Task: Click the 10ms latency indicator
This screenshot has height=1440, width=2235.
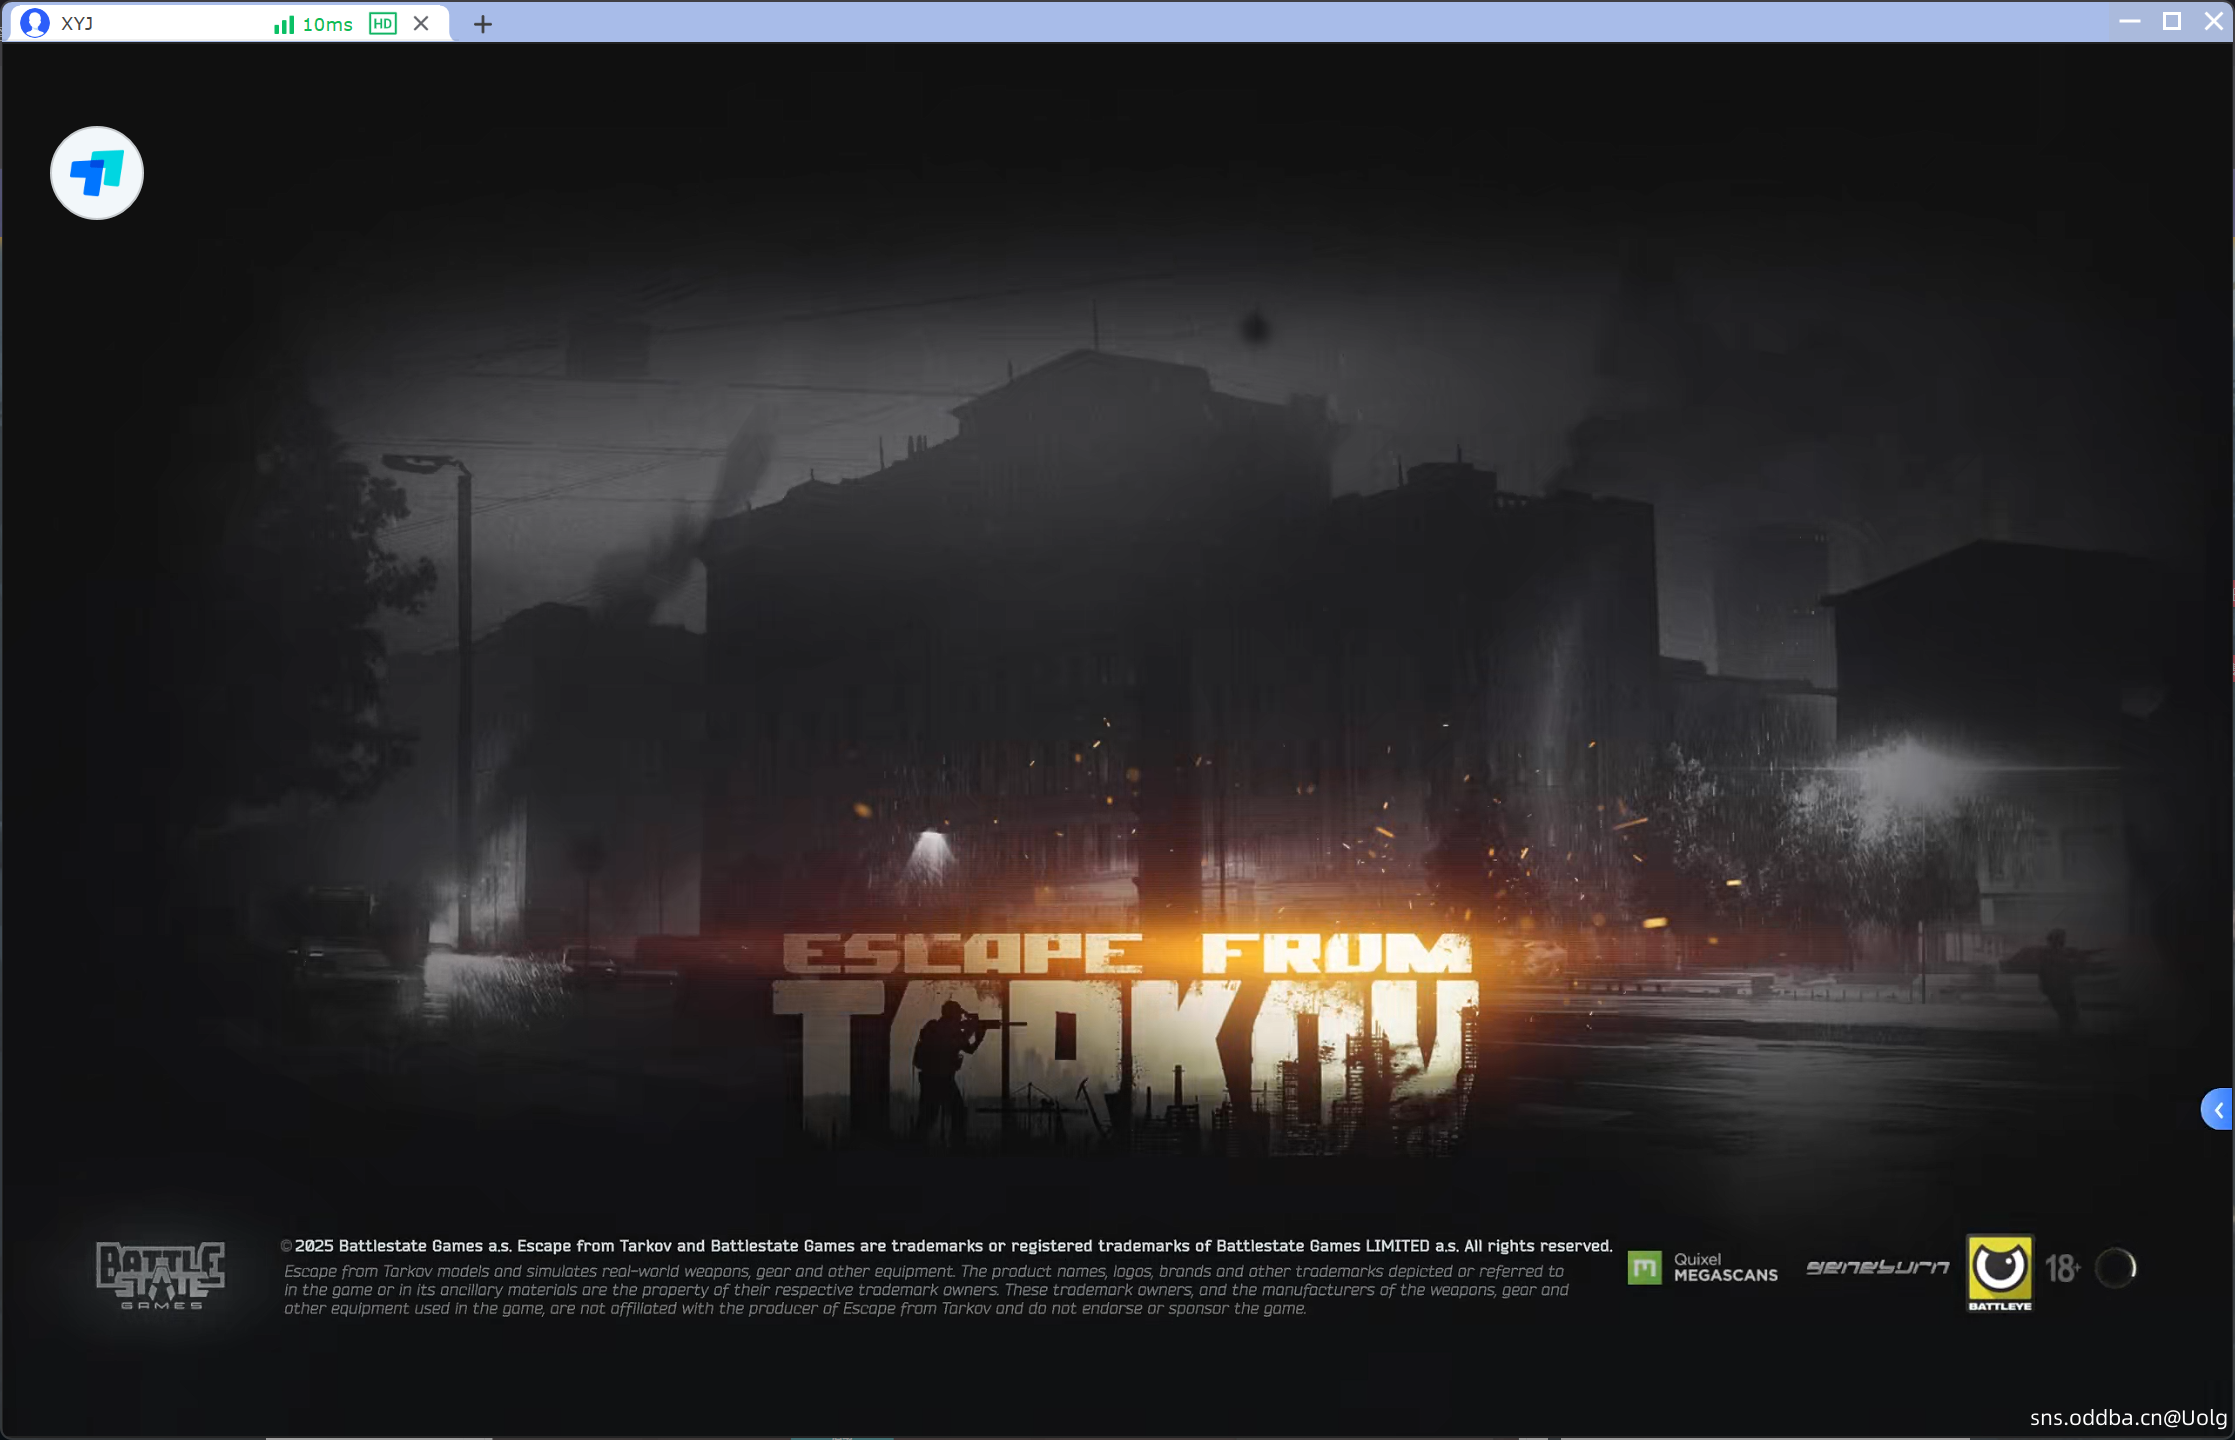Action: coord(328,24)
